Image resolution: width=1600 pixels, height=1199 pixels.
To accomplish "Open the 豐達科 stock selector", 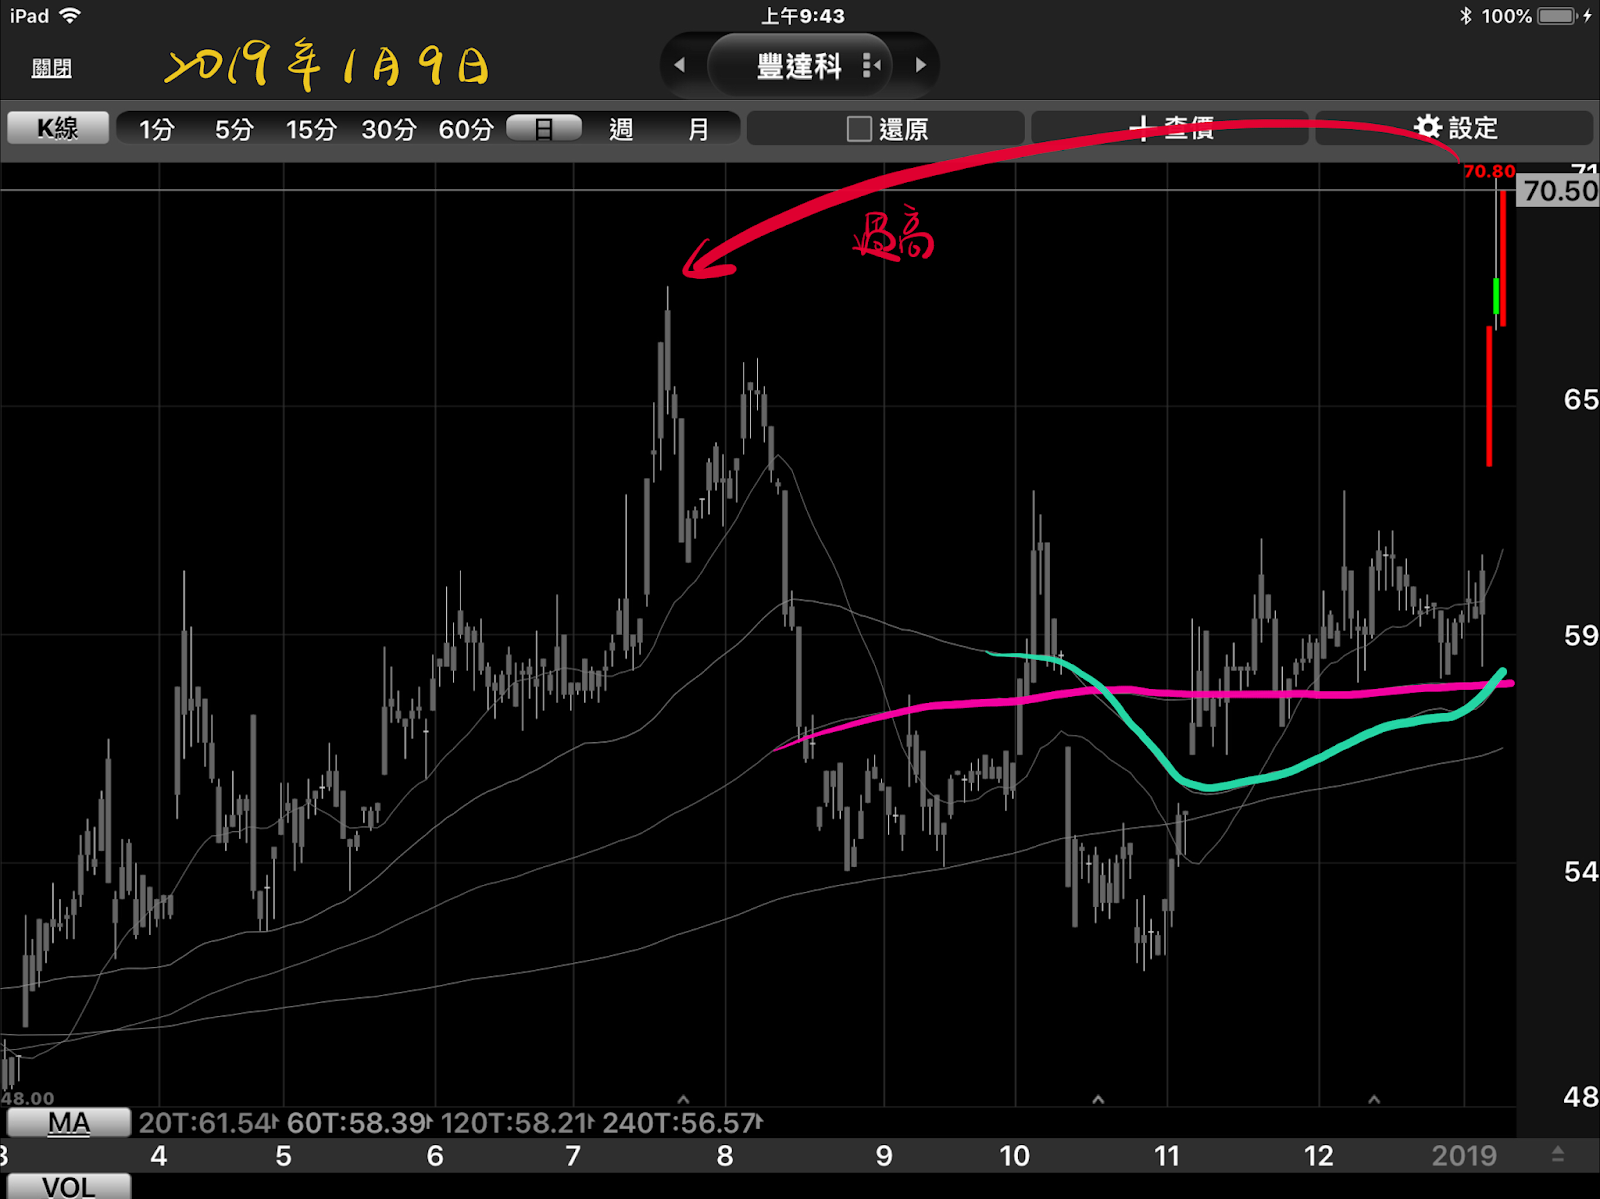I will pyautogui.click(x=800, y=66).
